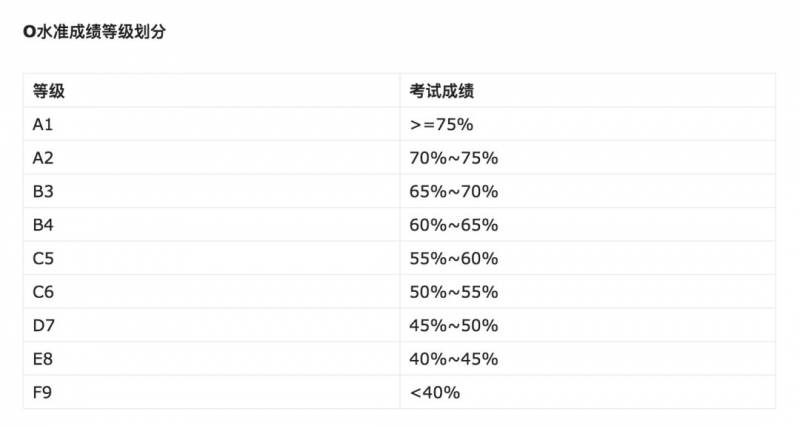Click the "65%~70%" score cell

click(x=453, y=191)
